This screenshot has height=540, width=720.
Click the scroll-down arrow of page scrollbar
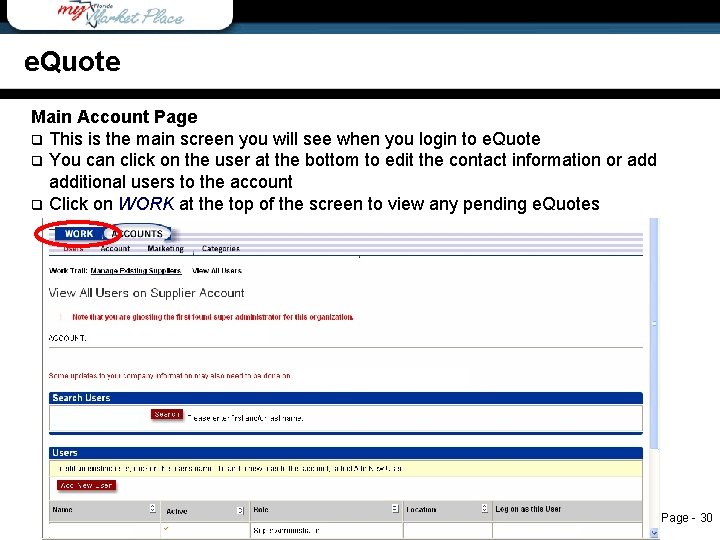click(654, 533)
